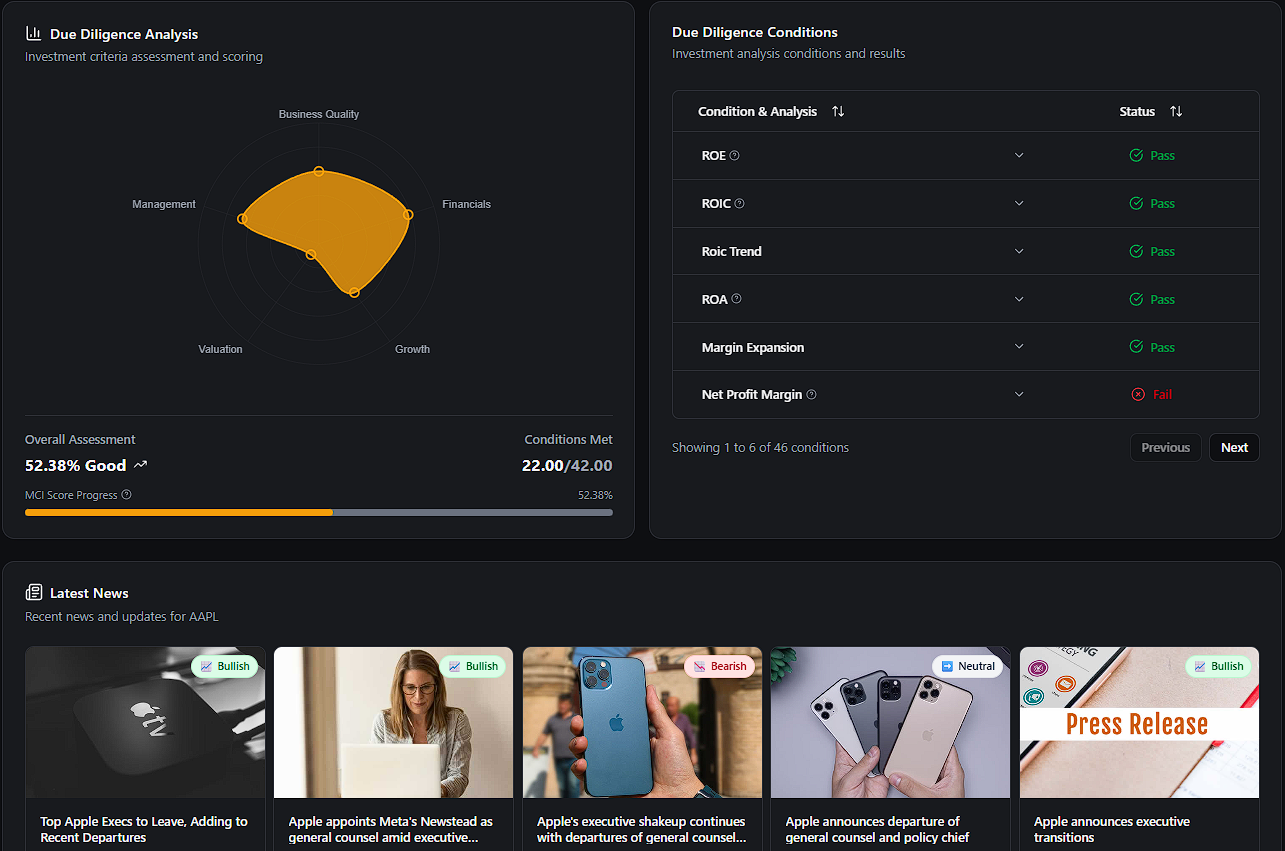Click the bar chart icon beside Due Diligence Analysis
This screenshot has height=851, width=1285.
33,33
